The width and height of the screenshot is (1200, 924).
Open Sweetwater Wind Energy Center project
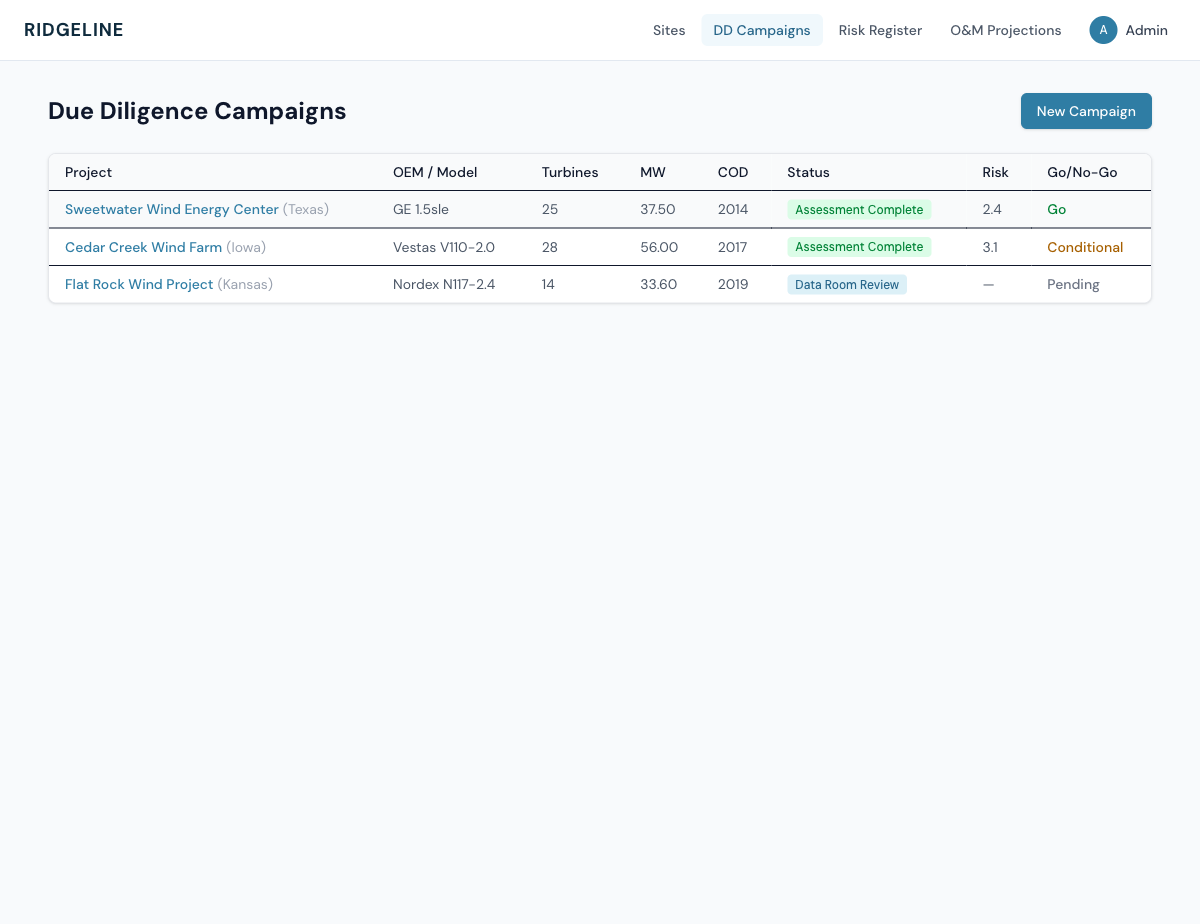click(172, 210)
